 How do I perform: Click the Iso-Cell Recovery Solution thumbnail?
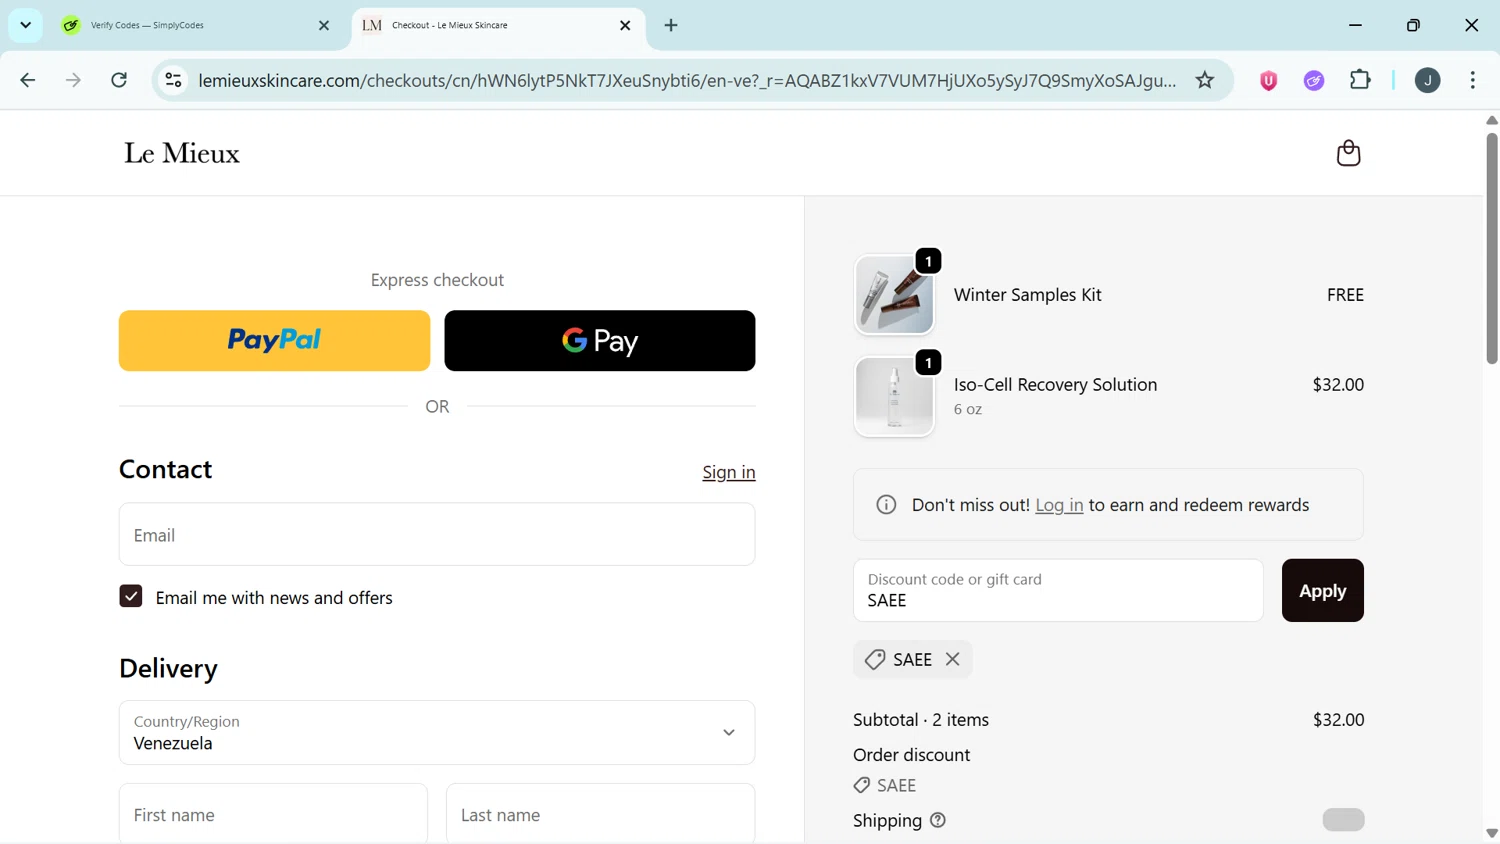894,397
